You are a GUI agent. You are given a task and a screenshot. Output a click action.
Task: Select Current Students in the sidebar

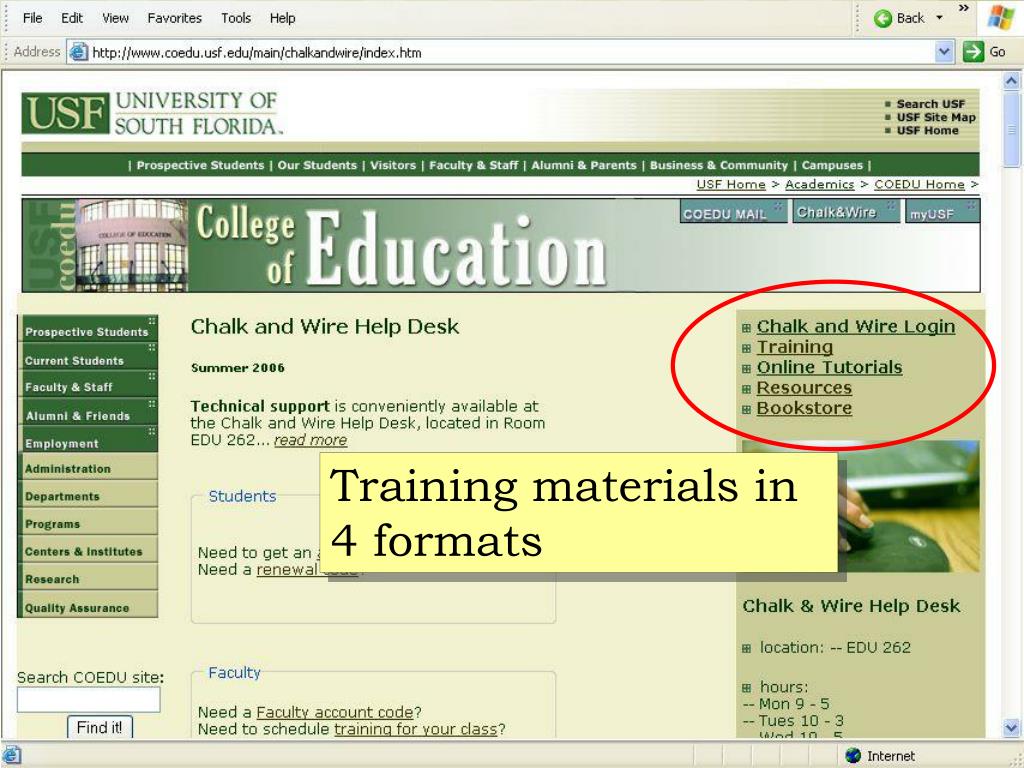click(x=88, y=359)
